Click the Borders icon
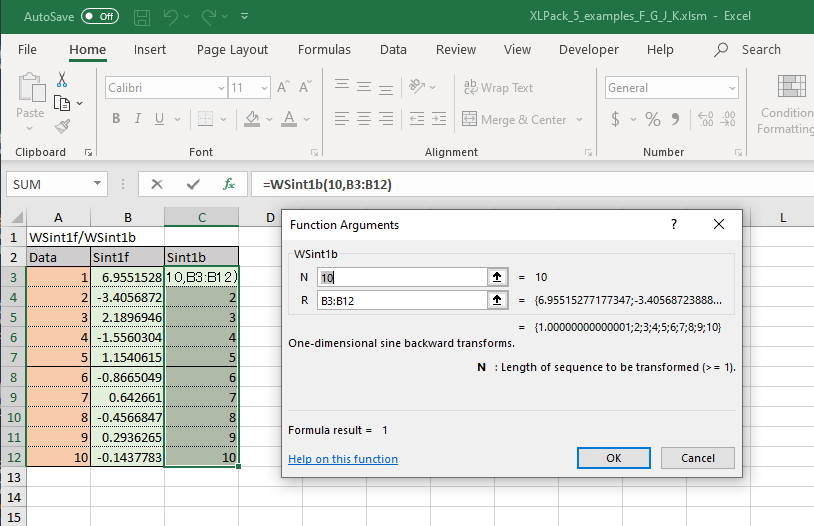 click(x=205, y=119)
